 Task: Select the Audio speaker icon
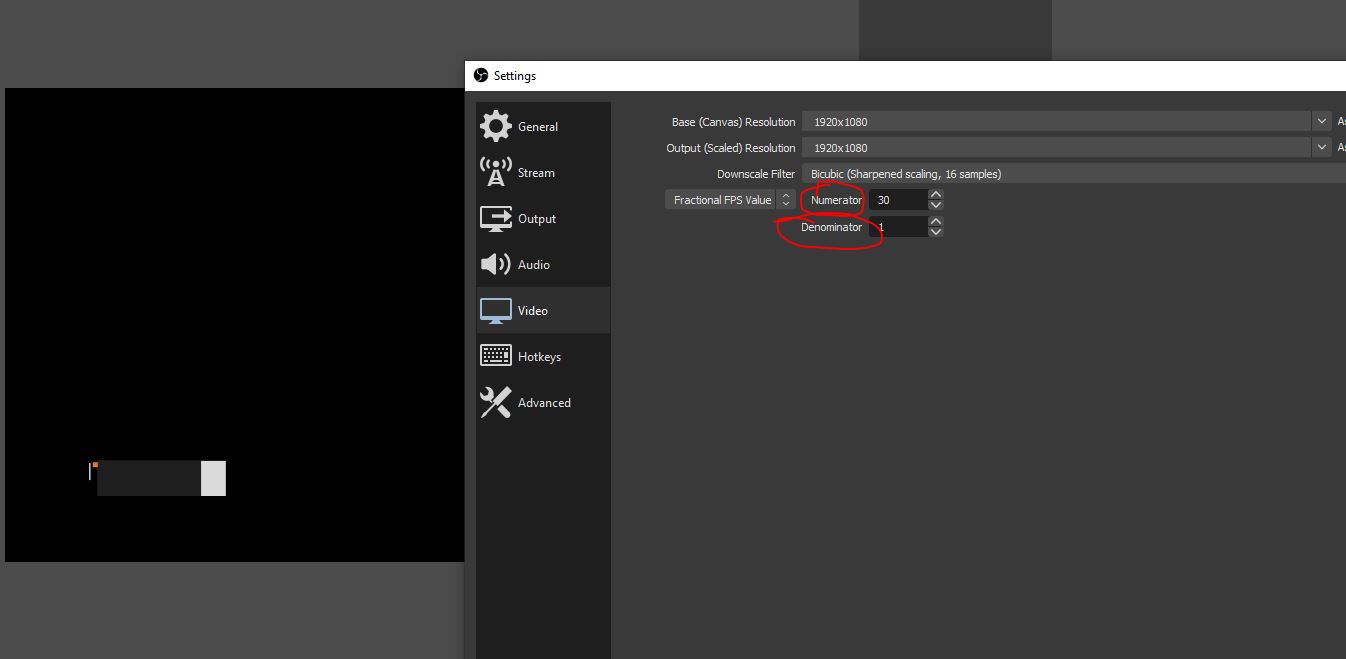pos(495,264)
